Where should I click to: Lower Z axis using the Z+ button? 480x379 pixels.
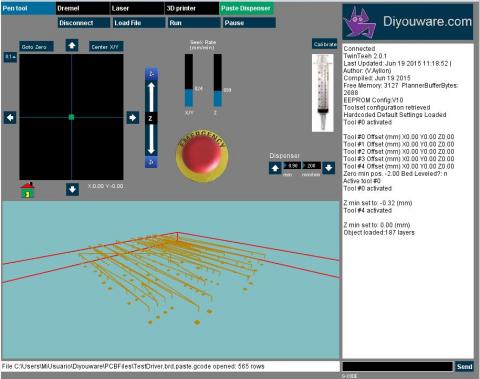[x=151, y=162]
